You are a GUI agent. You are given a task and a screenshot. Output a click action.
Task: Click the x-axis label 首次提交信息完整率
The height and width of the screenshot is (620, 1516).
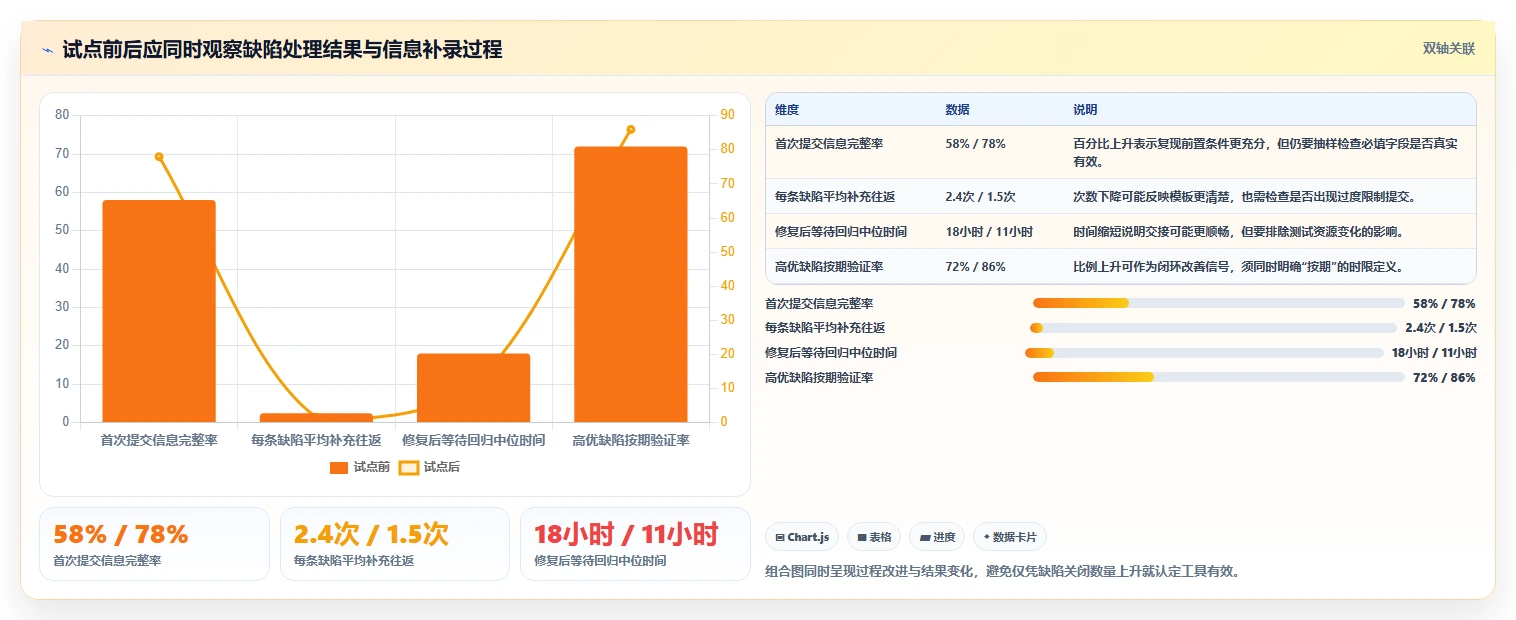pyautogui.click(x=159, y=440)
